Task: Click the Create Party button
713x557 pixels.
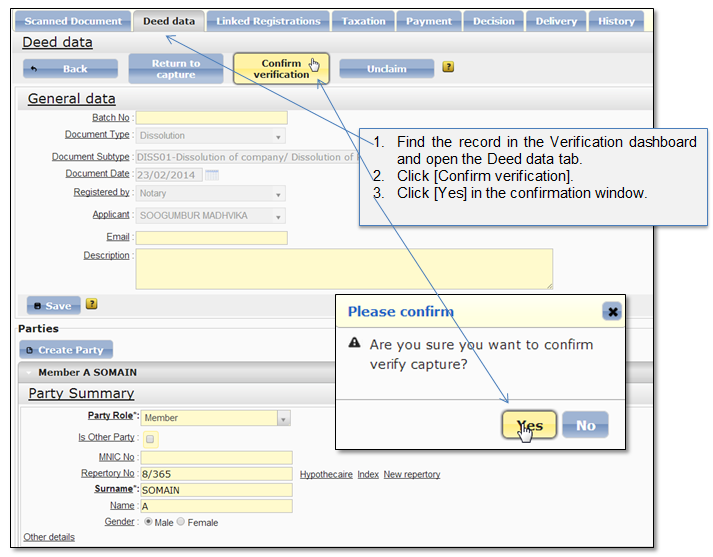Action: pos(66,350)
